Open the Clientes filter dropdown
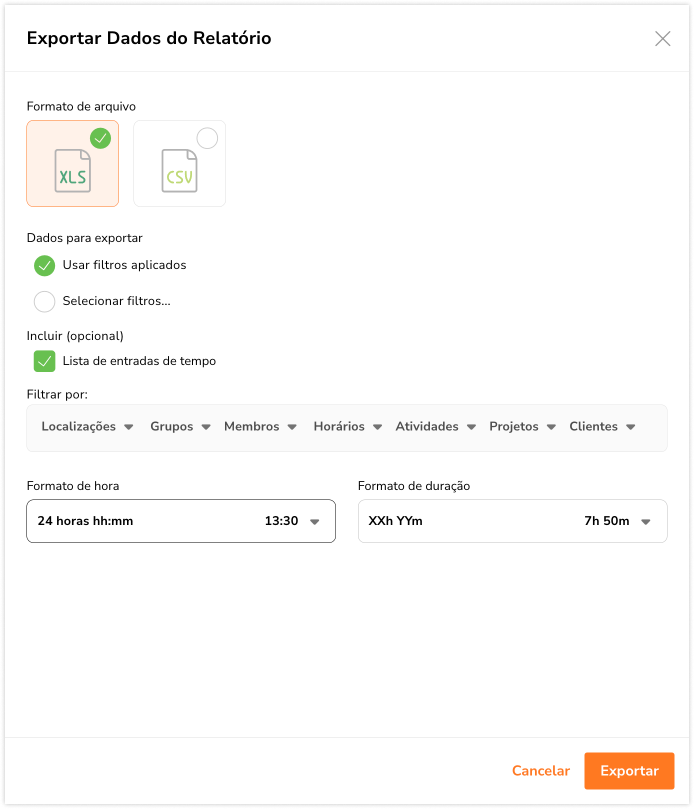The width and height of the screenshot is (694, 809). click(x=602, y=427)
